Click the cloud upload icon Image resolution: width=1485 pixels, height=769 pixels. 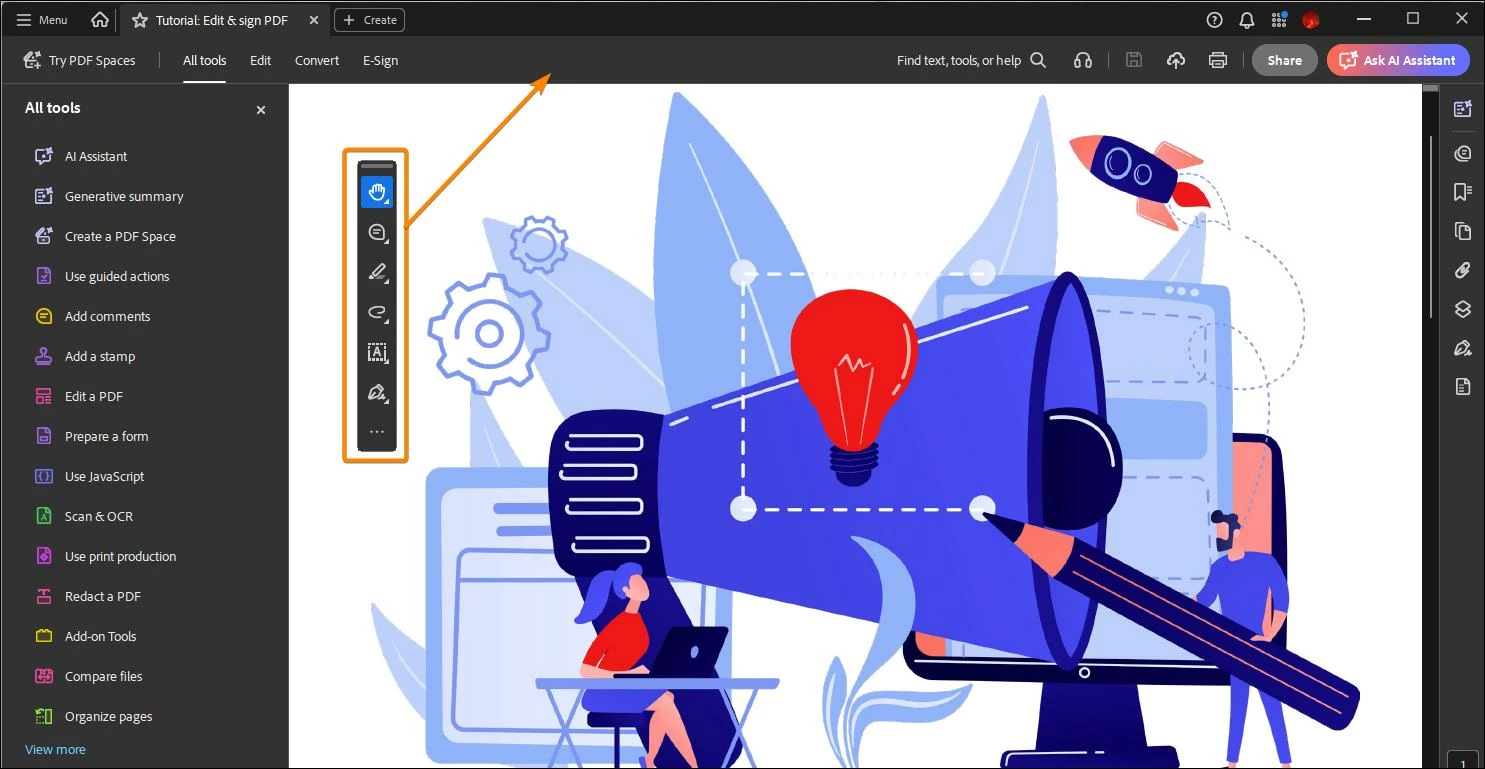pyautogui.click(x=1176, y=60)
